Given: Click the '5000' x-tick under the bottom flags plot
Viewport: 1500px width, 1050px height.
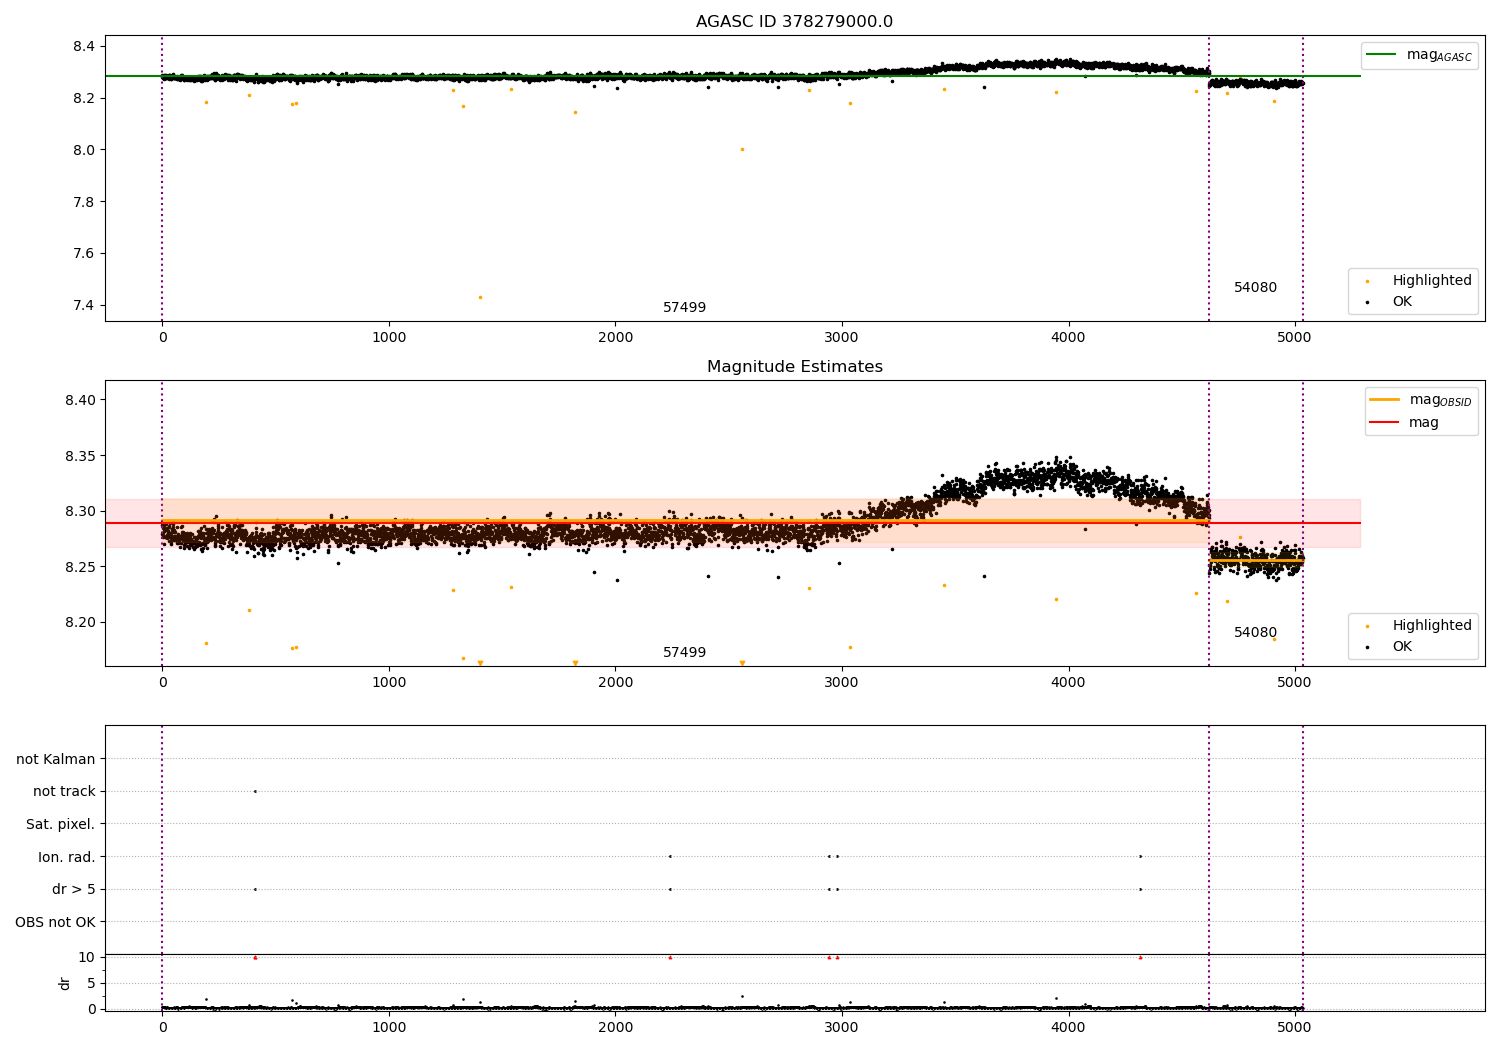Looking at the screenshot, I should 1295,1028.
